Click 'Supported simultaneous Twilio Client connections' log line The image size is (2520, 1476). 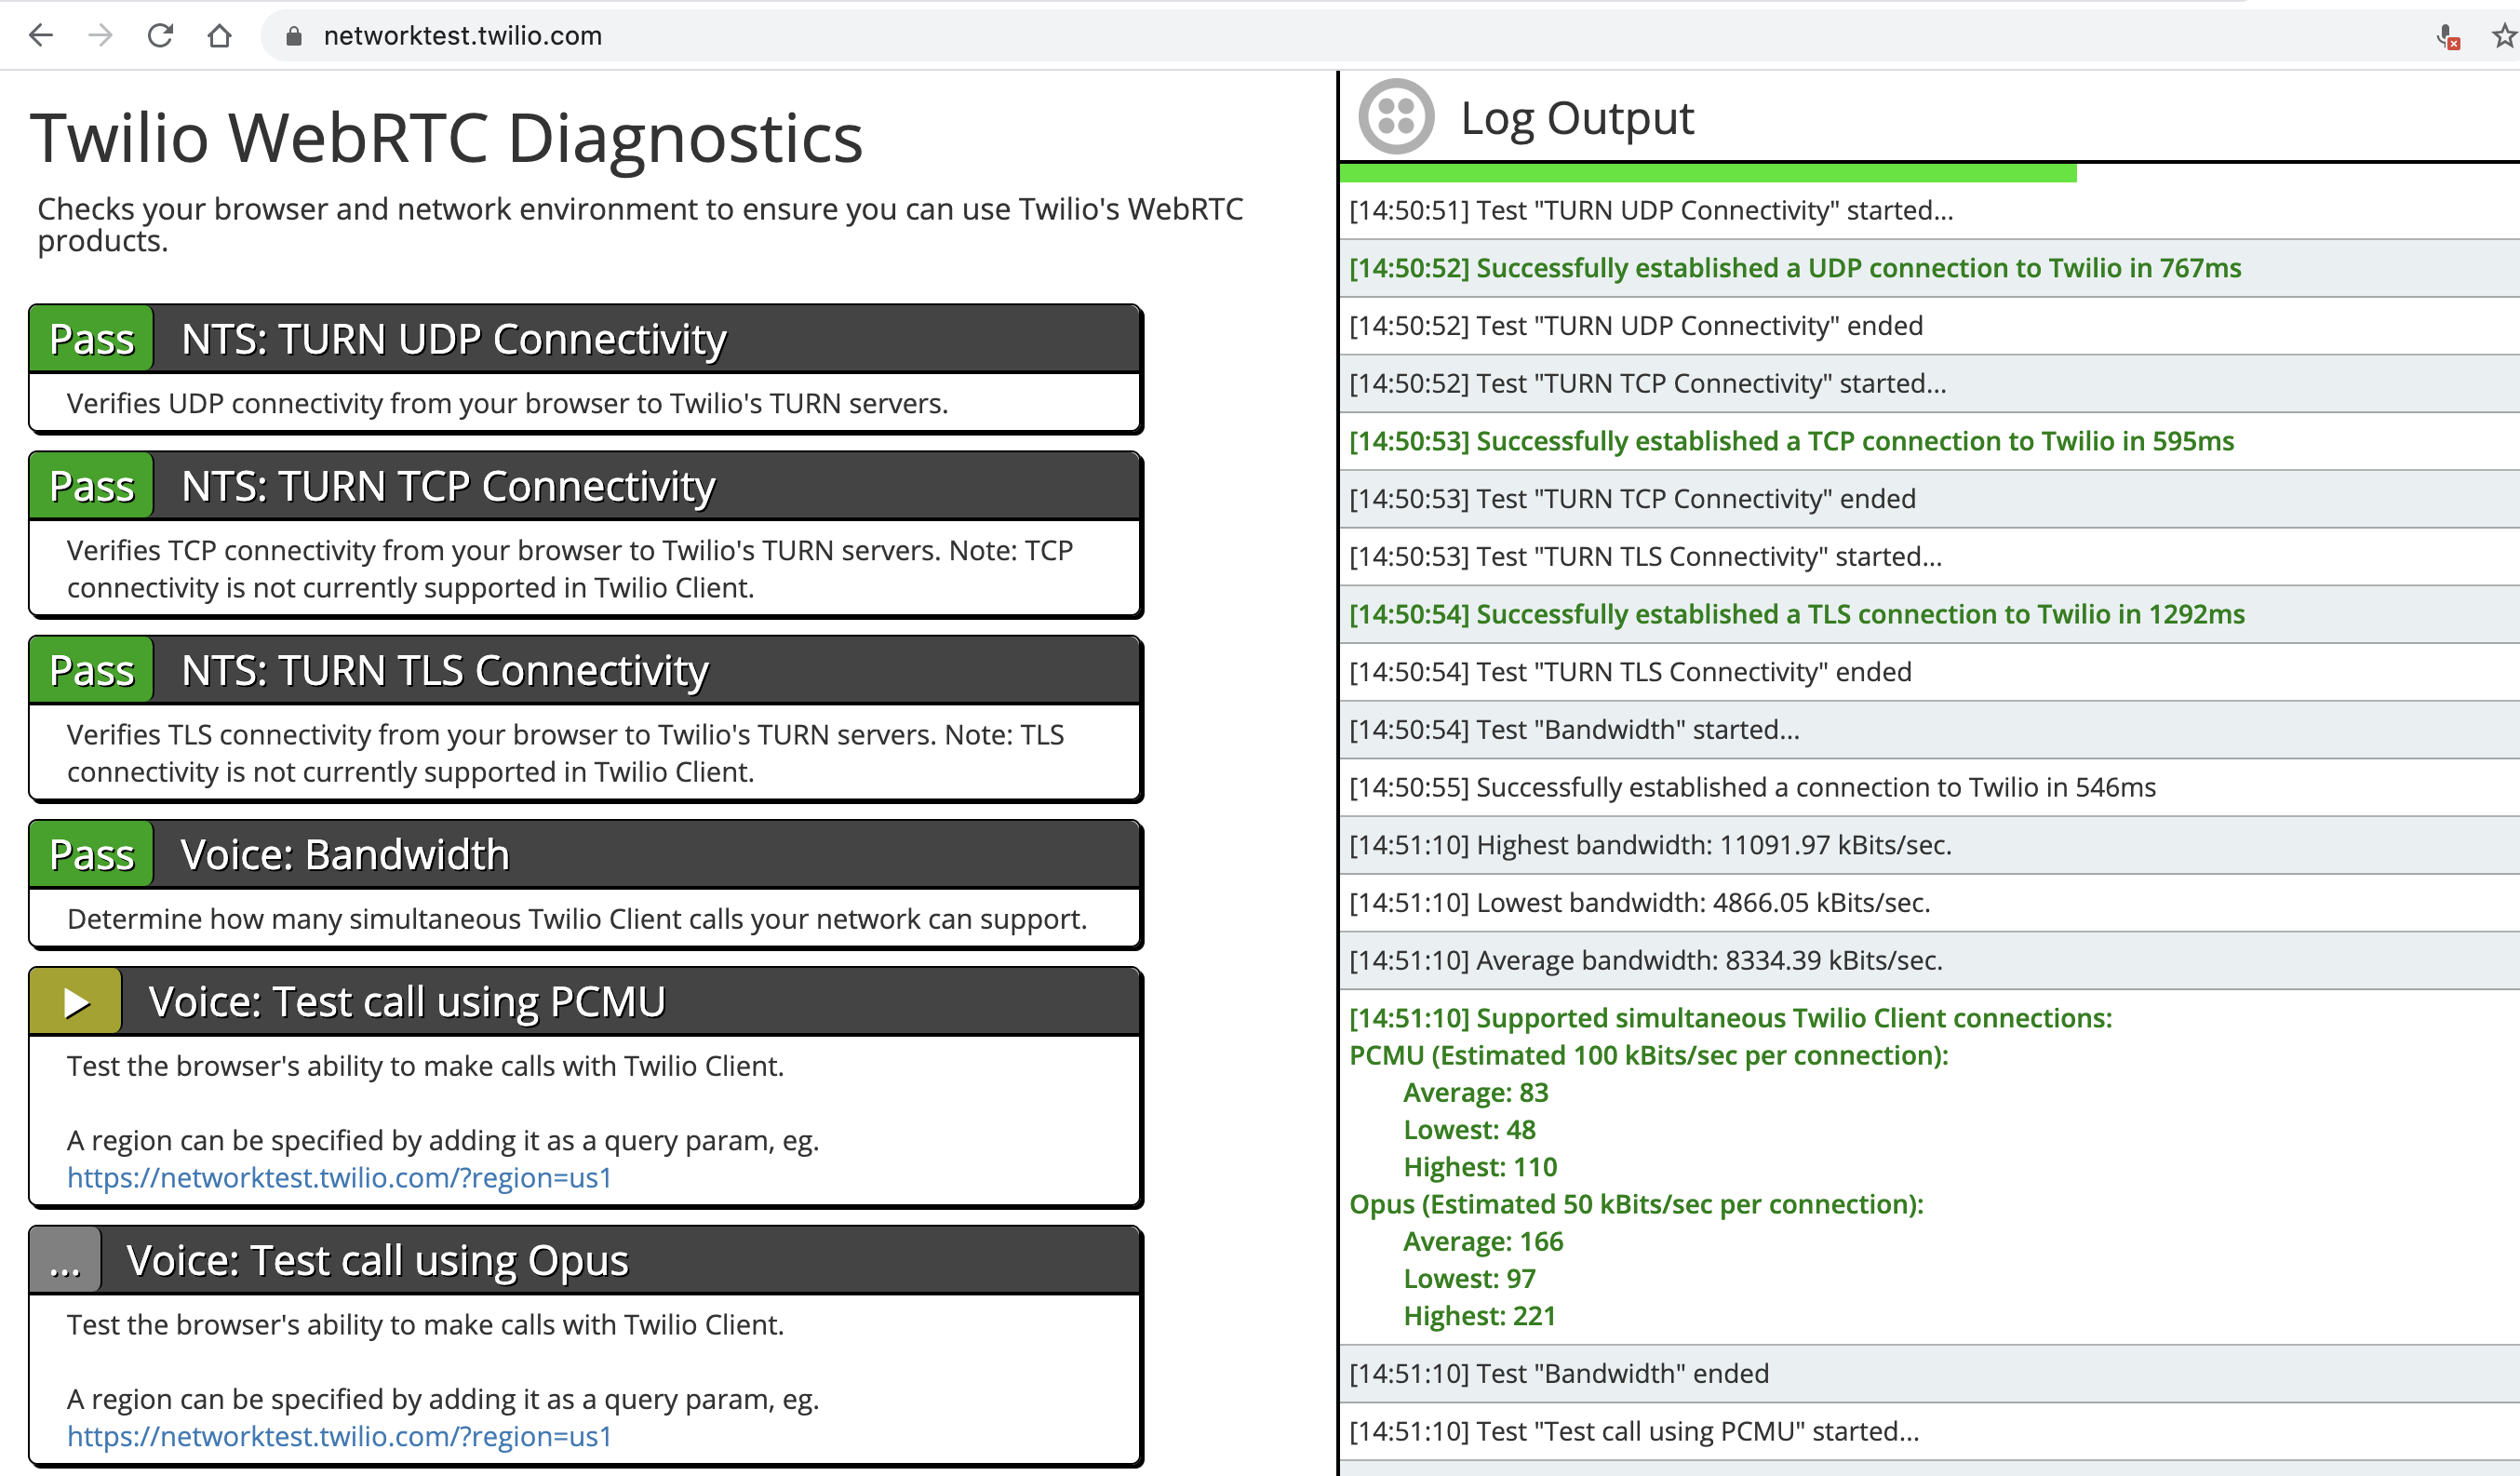click(x=1731, y=1018)
